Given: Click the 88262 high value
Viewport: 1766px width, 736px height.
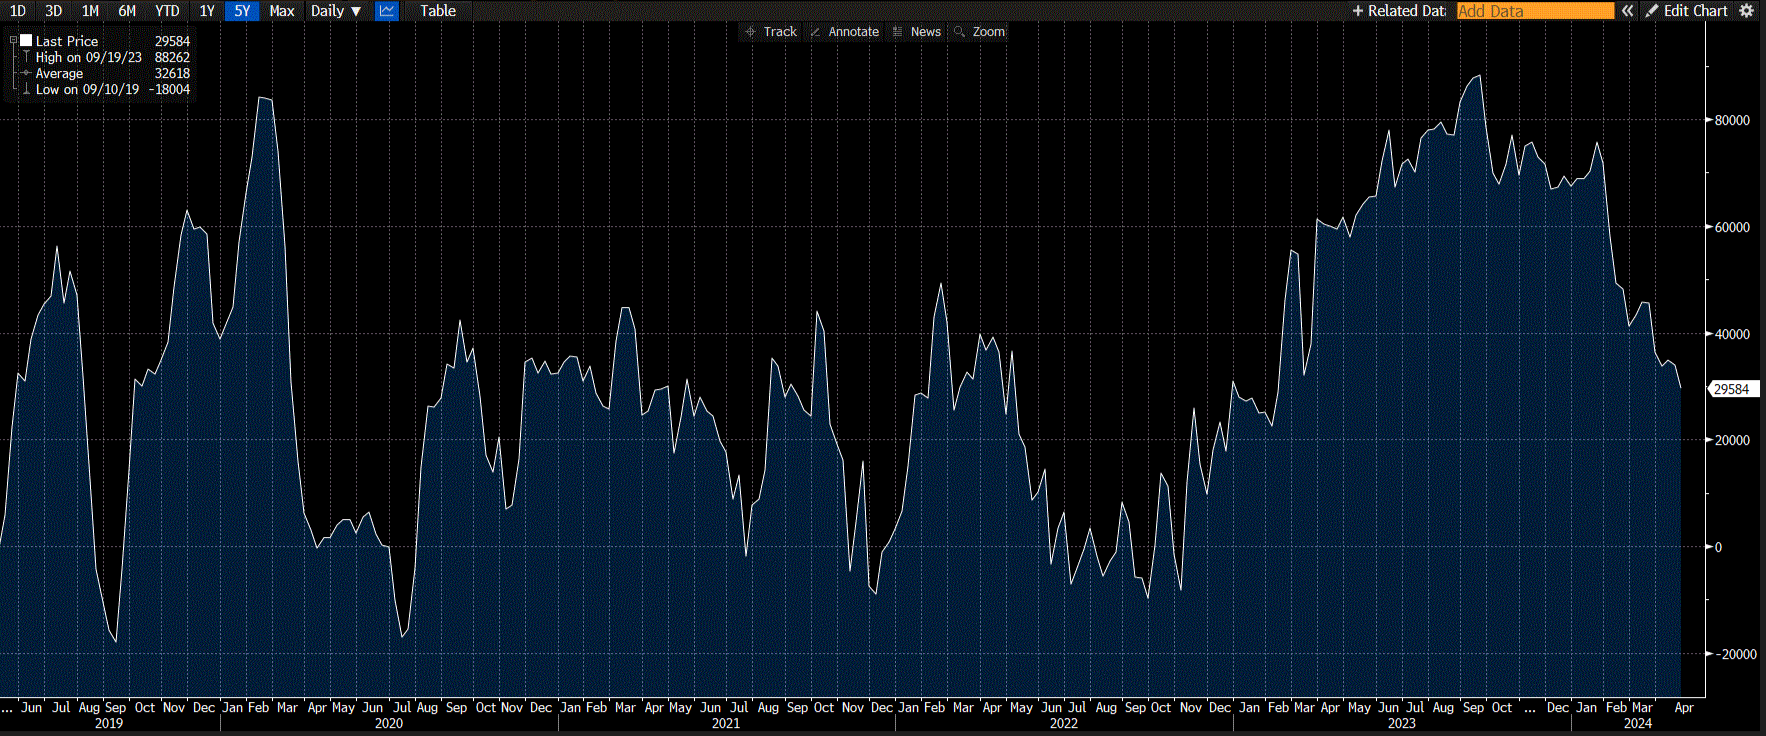Looking at the screenshot, I should pyautogui.click(x=172, y=57).
